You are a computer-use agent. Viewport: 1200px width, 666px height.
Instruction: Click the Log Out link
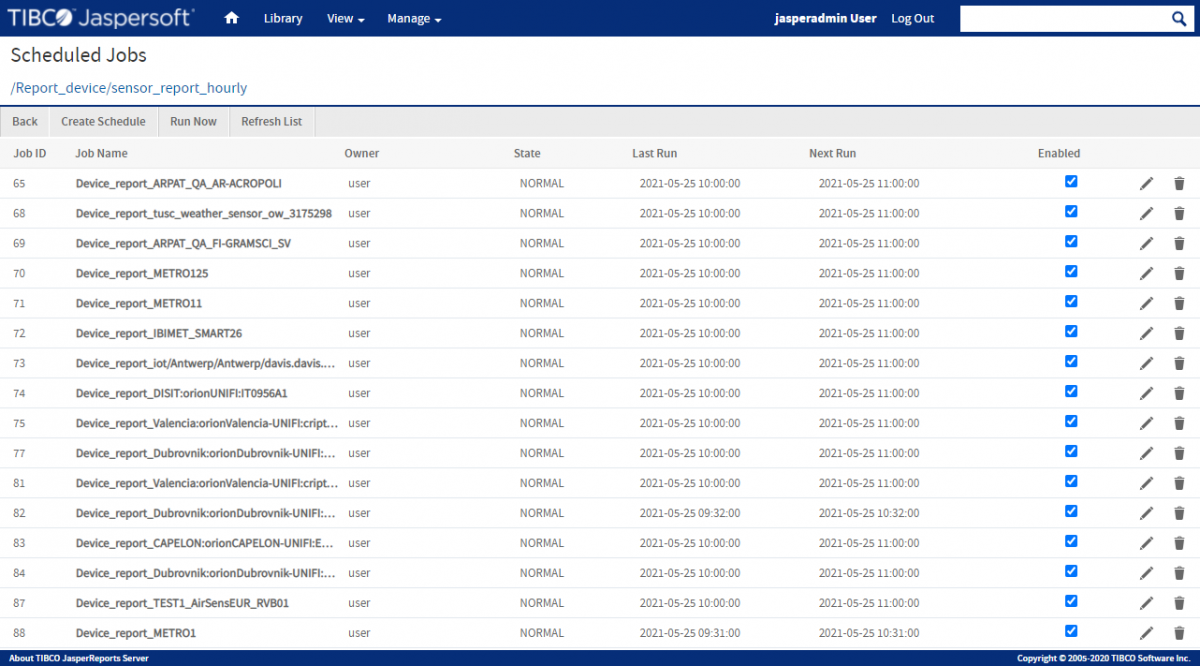pos(912,19)
